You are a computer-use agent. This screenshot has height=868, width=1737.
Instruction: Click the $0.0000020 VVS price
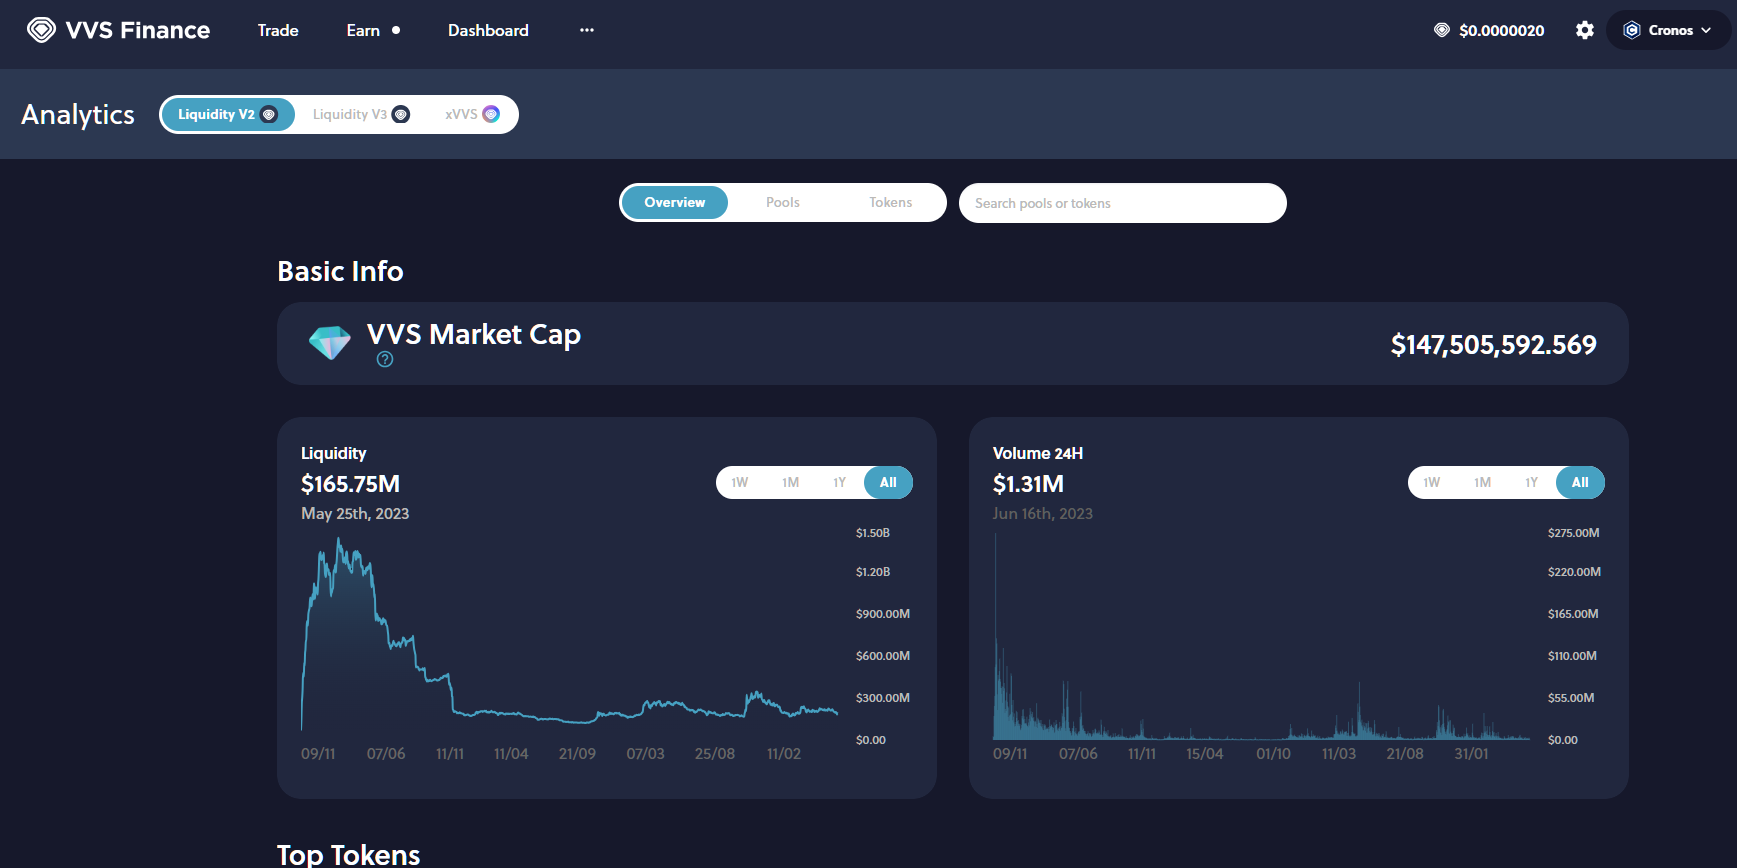(x=1502, y=30)
